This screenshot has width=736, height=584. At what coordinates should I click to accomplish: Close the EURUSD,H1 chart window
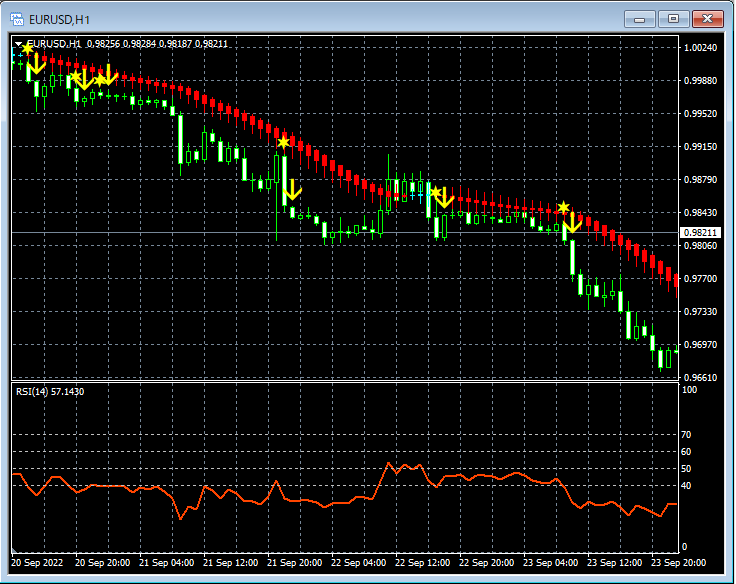(x=707, y=19)
